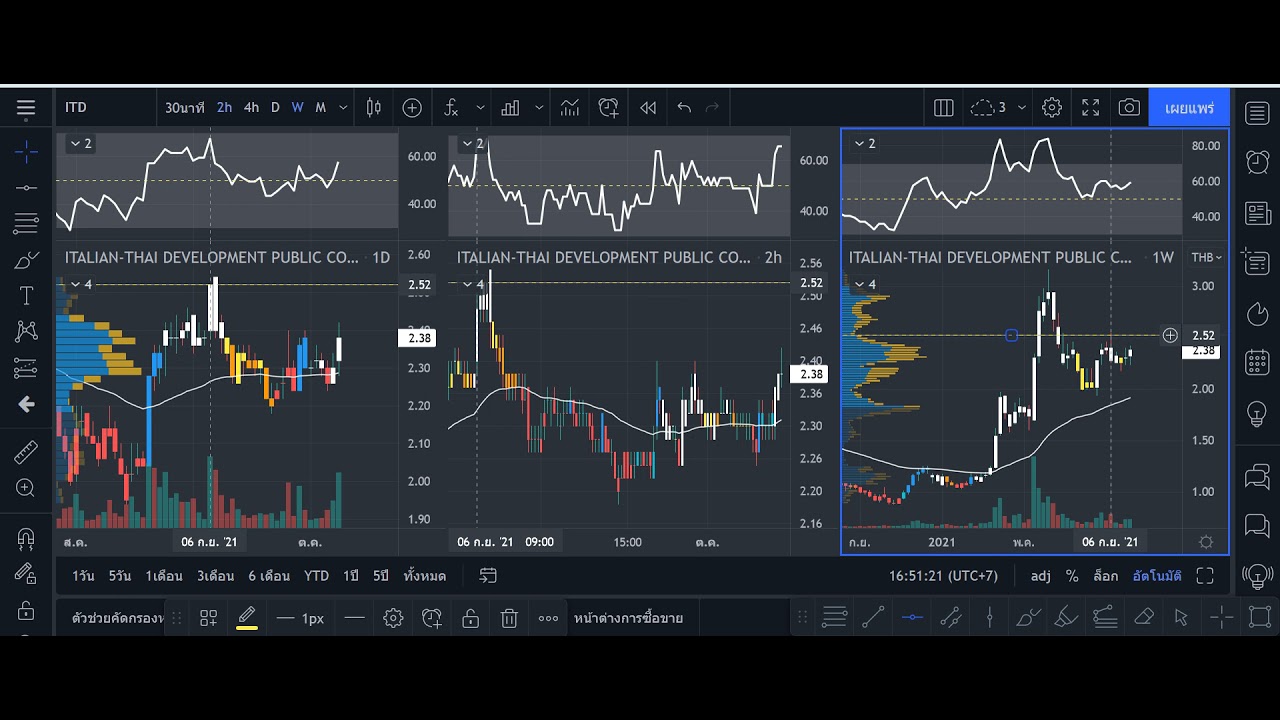Viewport: 1280px width, 720px height.
Task: Toggle stay-in-drawing-mode pencil lock
Action: tap(26, 574)
